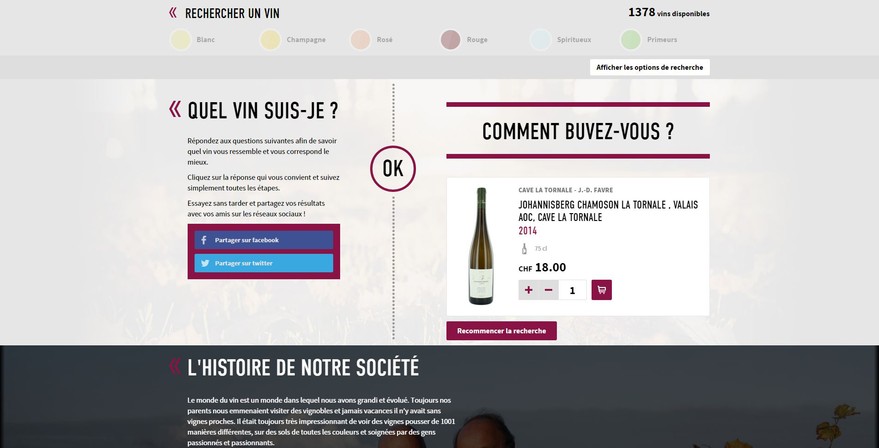Click chevron icon beside Rechercher un vin
The image size is (879, 448).
(x=173, y=12)
